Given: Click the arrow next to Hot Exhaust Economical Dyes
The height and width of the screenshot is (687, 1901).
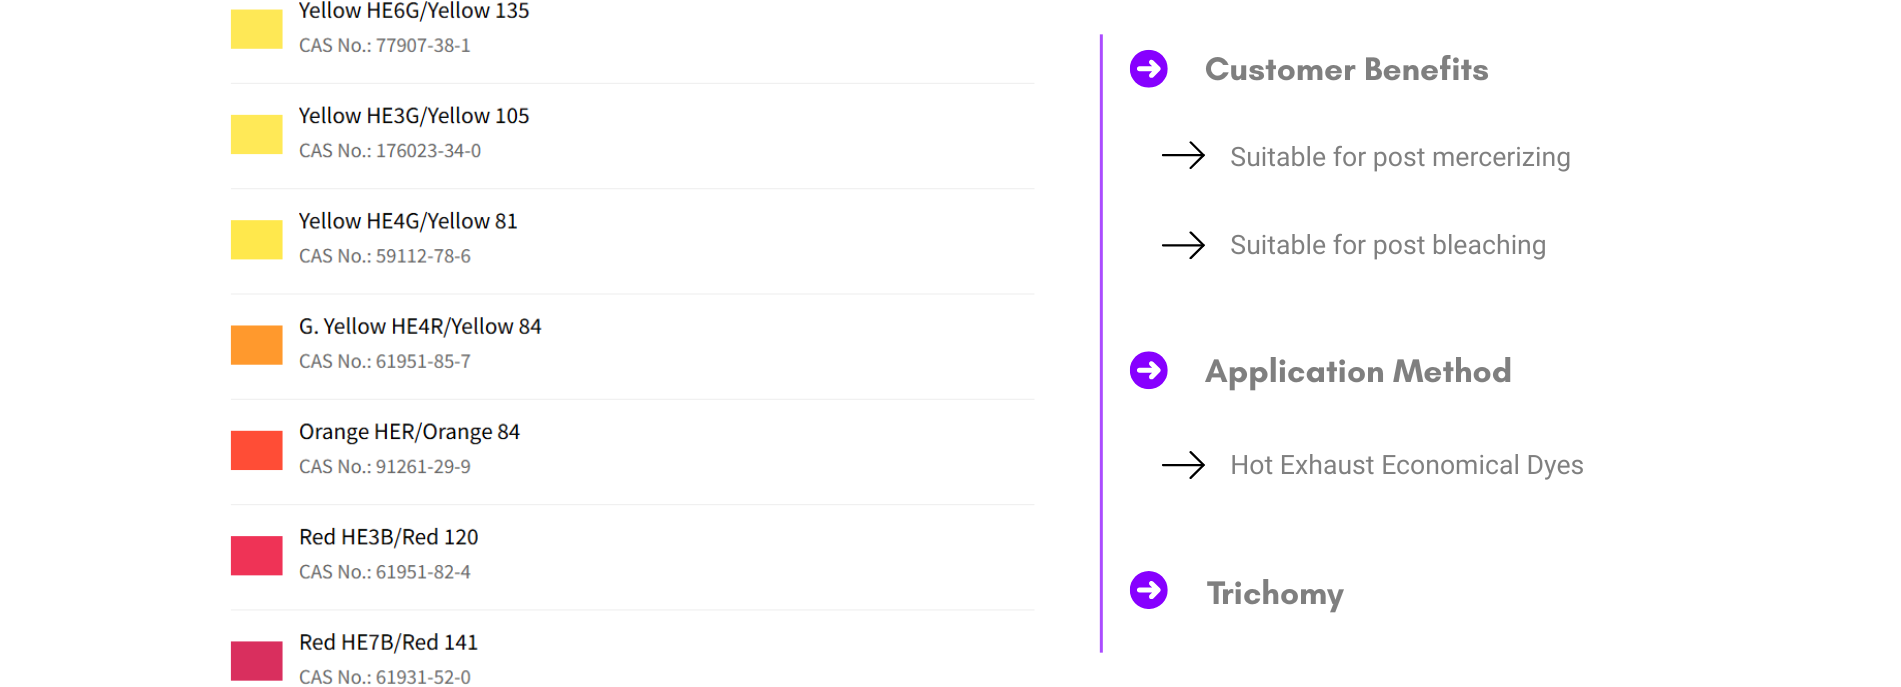Looking at the screenshot, I should pos(1183,465).
